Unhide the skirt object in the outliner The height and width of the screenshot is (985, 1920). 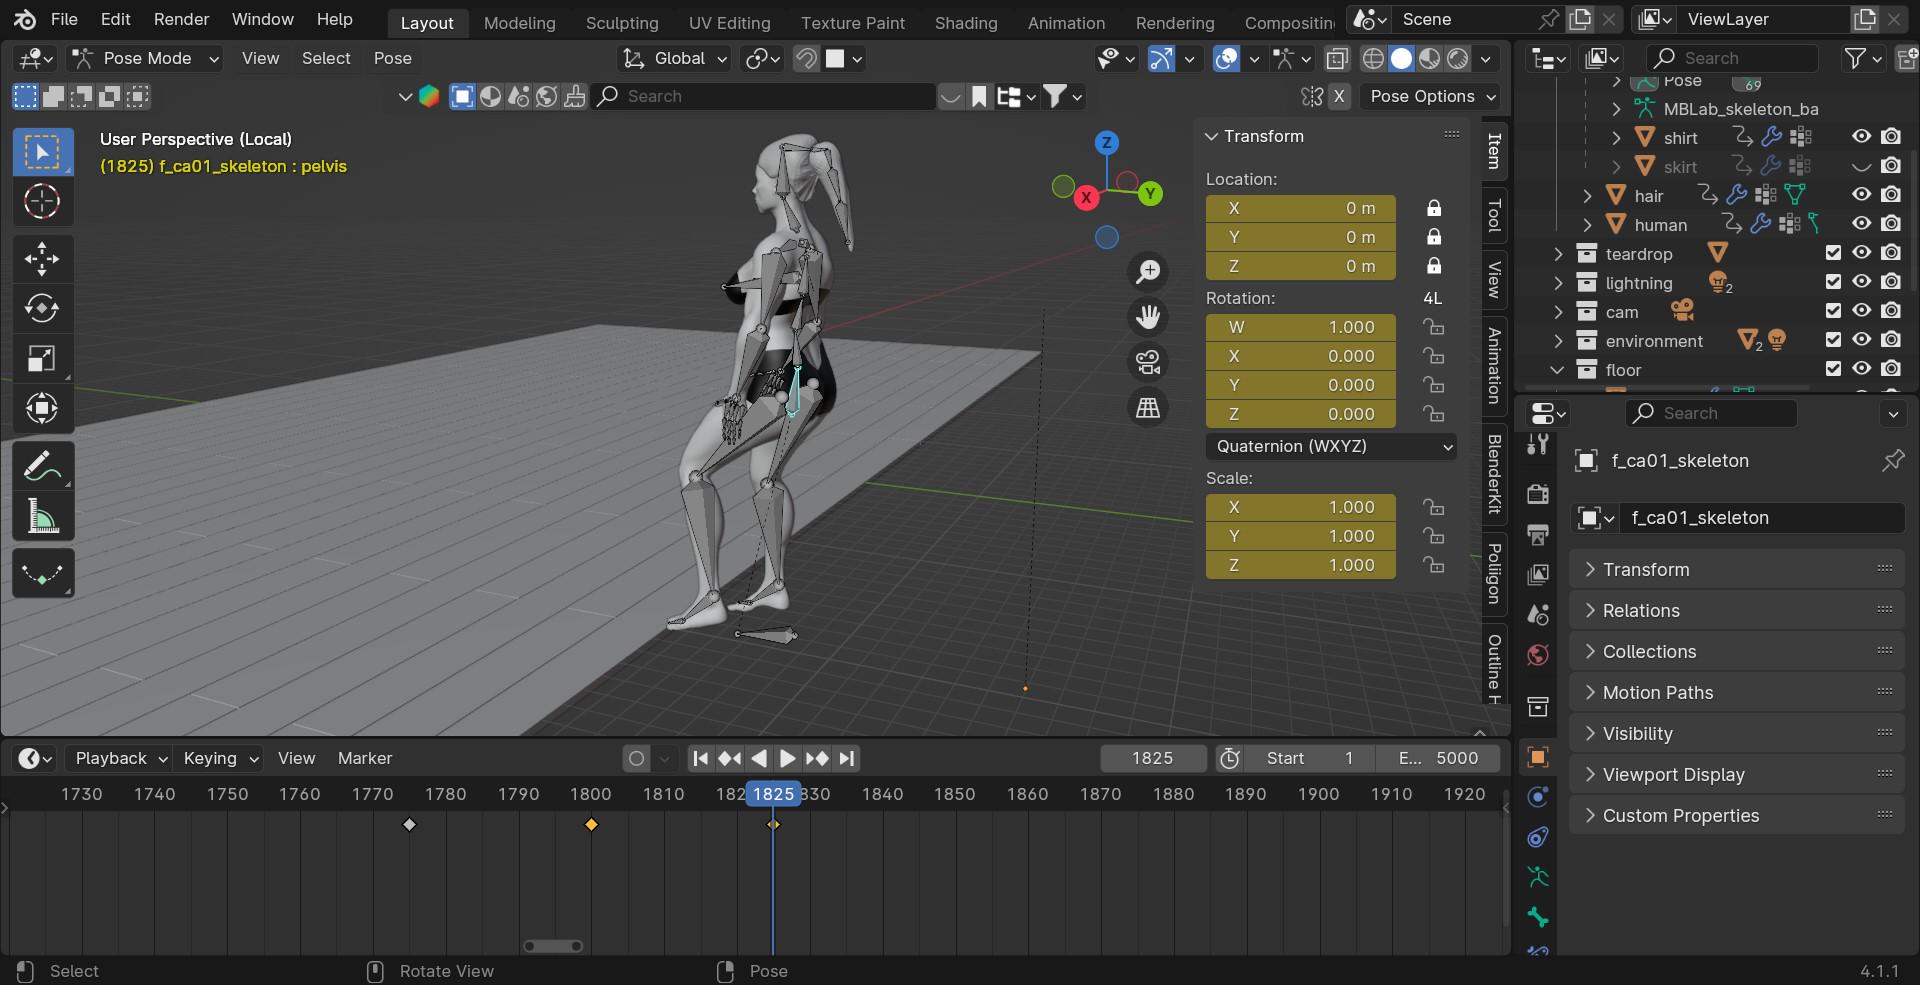coord(1860,166)
